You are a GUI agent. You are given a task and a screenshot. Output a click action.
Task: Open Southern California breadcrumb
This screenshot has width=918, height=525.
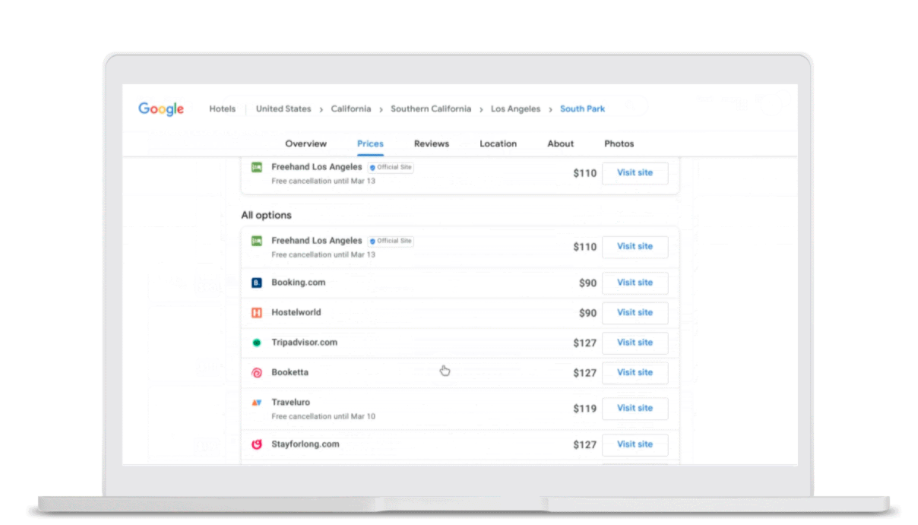click(x=431, y=109)
